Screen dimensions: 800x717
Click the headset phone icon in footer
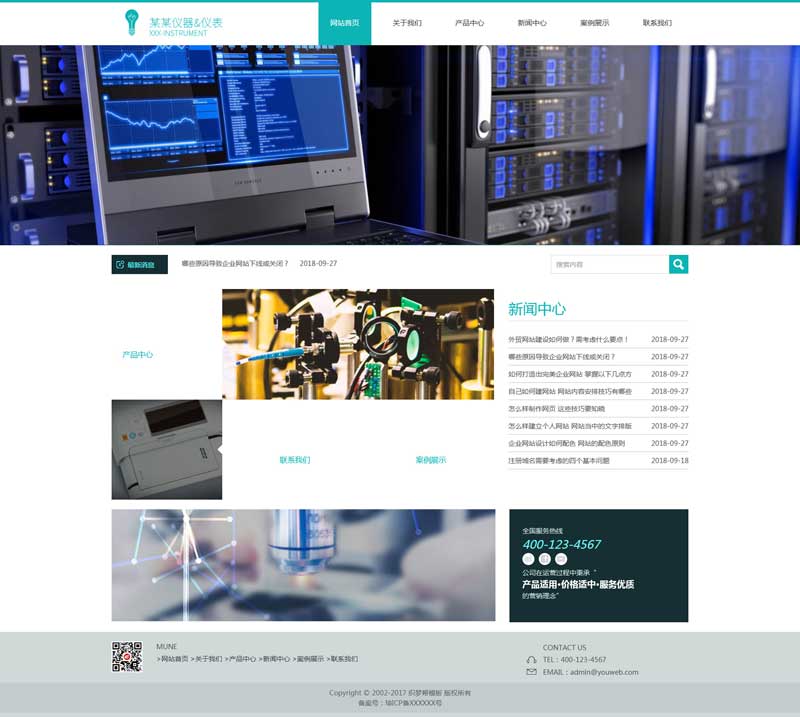tap(531, 660)
